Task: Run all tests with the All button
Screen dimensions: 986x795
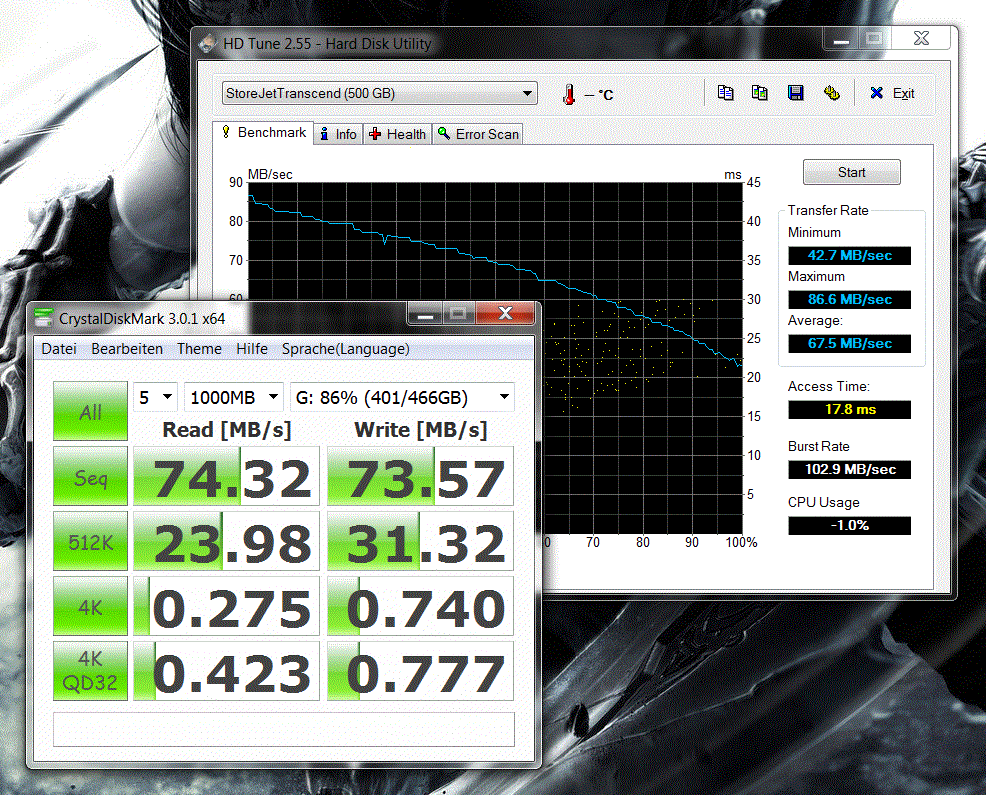Action: (91, 411)
